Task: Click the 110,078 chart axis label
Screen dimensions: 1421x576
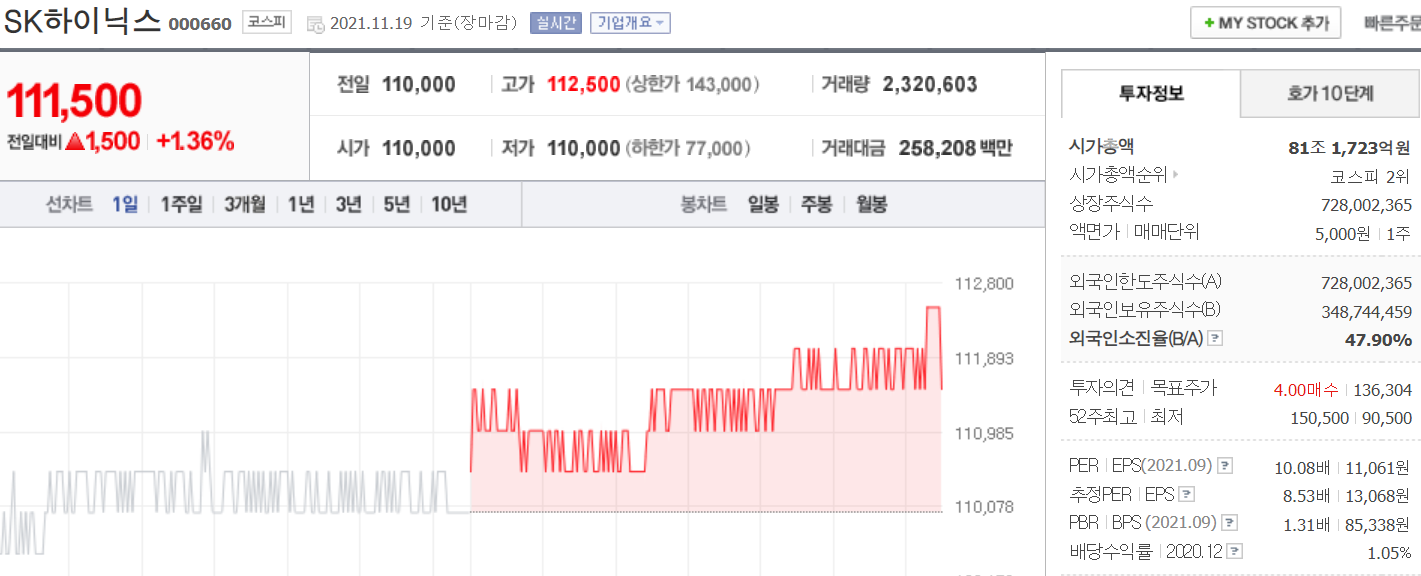Action: [985, 507]
